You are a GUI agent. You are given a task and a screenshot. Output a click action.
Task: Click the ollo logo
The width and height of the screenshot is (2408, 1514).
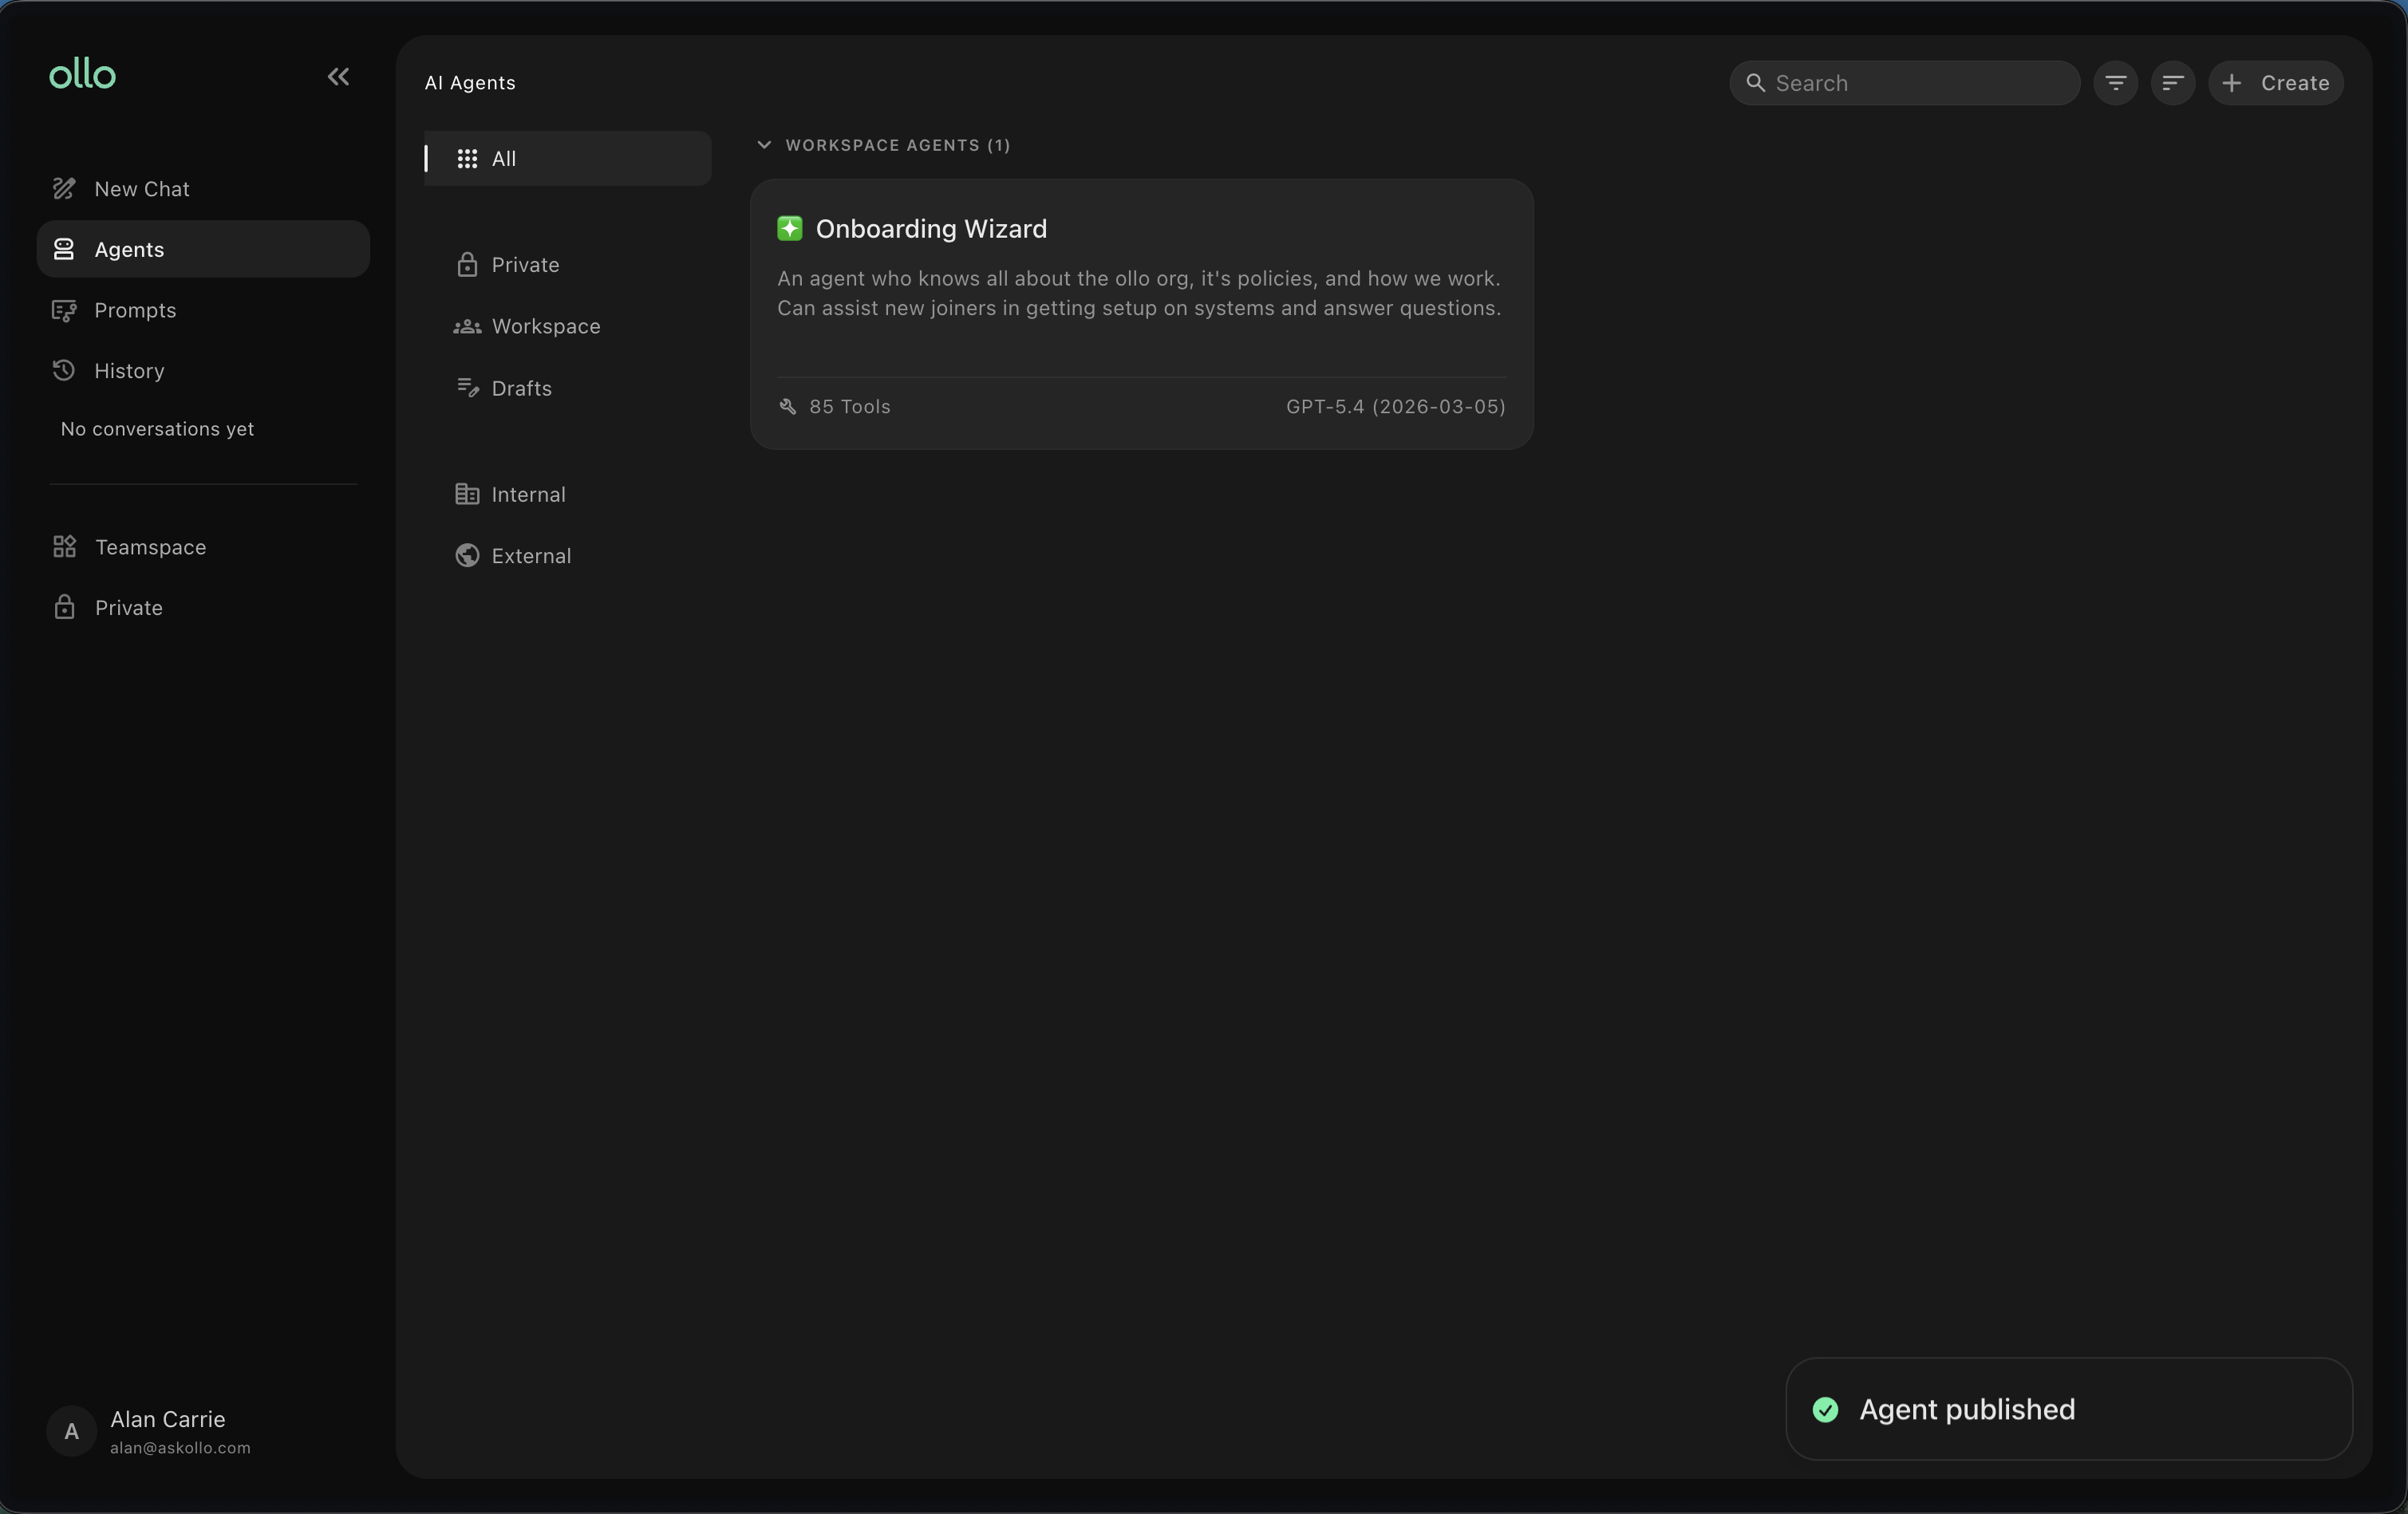click(x=82, y=73)
